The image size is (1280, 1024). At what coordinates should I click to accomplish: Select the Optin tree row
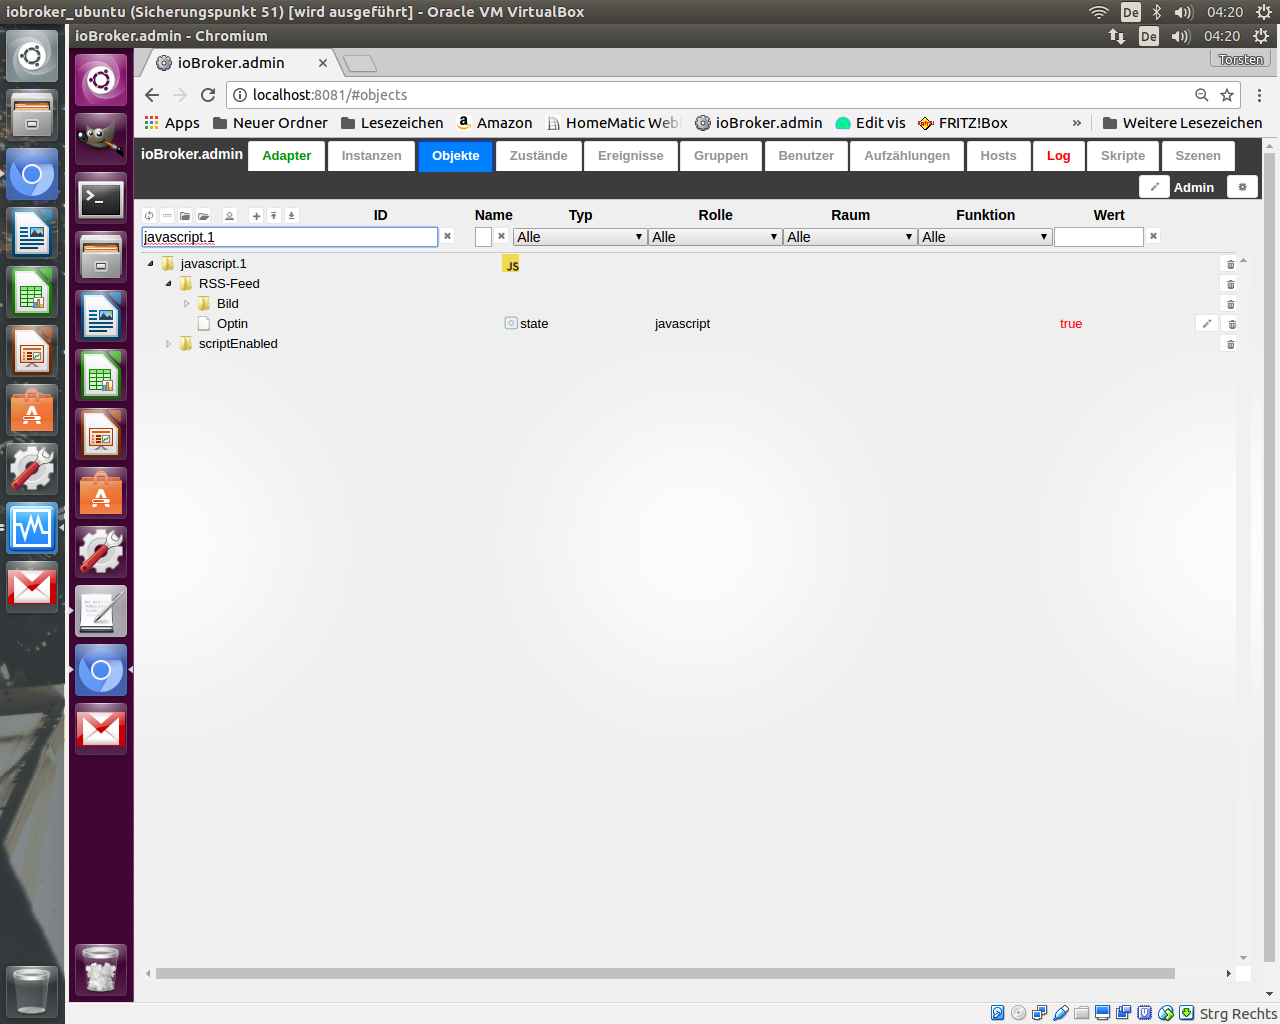coord(690,324)
